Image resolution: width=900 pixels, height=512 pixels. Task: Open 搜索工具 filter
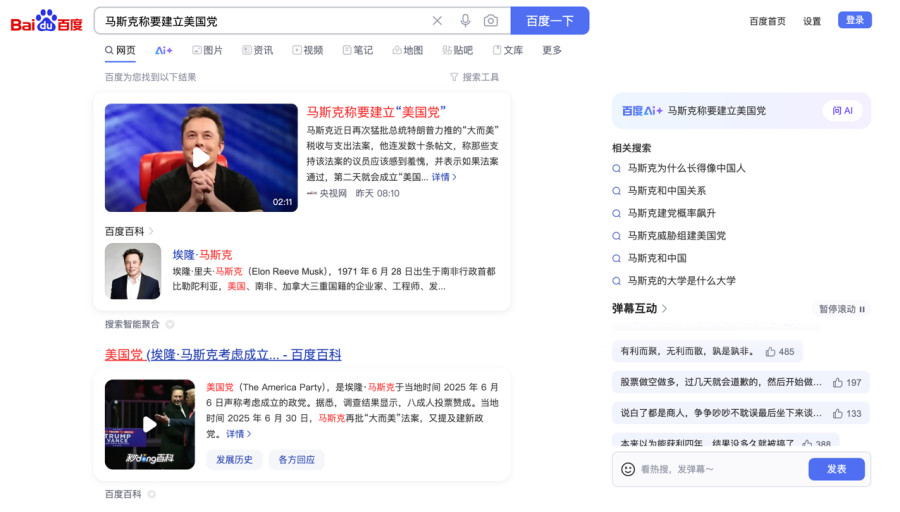(x=475, y=77)
